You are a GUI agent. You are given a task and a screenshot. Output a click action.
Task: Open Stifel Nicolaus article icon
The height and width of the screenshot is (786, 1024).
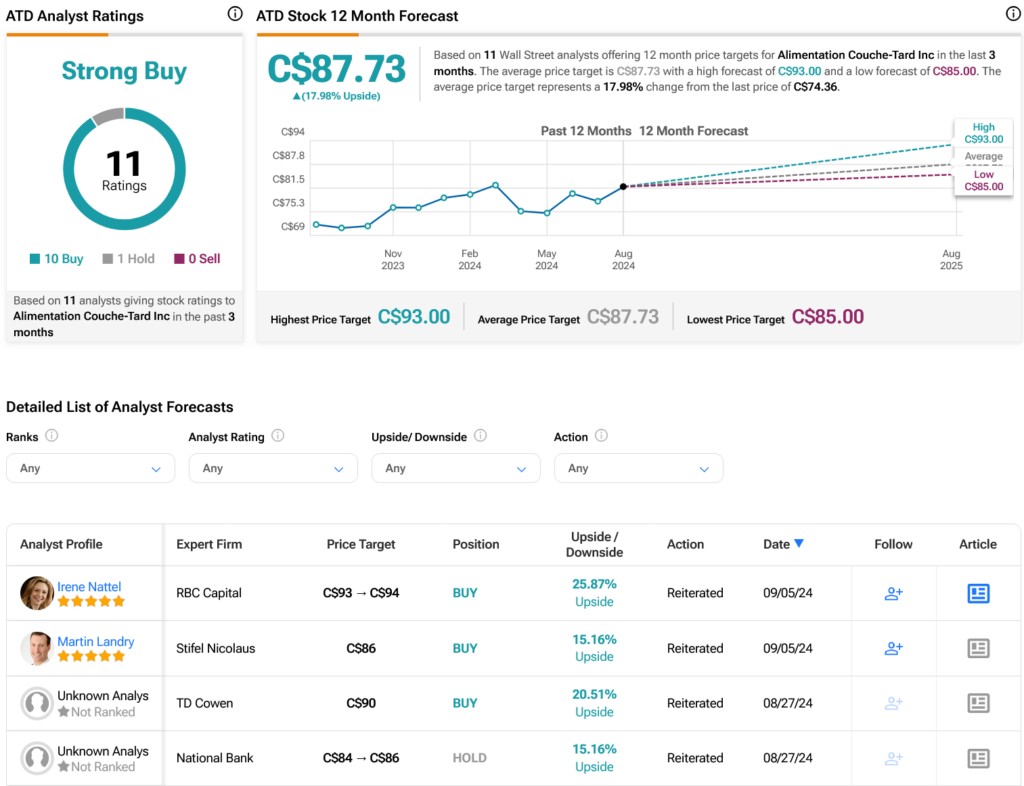click(x=978, y=648)
